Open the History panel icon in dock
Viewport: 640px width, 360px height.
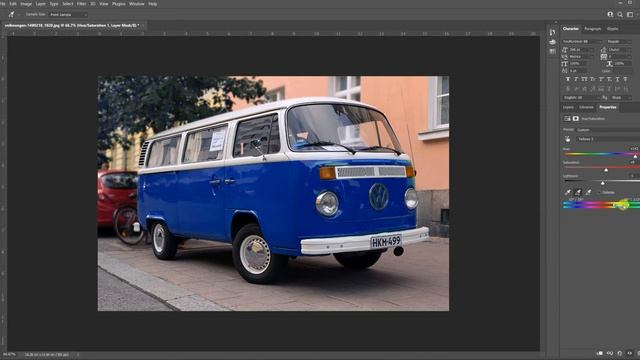click(x=552, y=32)
